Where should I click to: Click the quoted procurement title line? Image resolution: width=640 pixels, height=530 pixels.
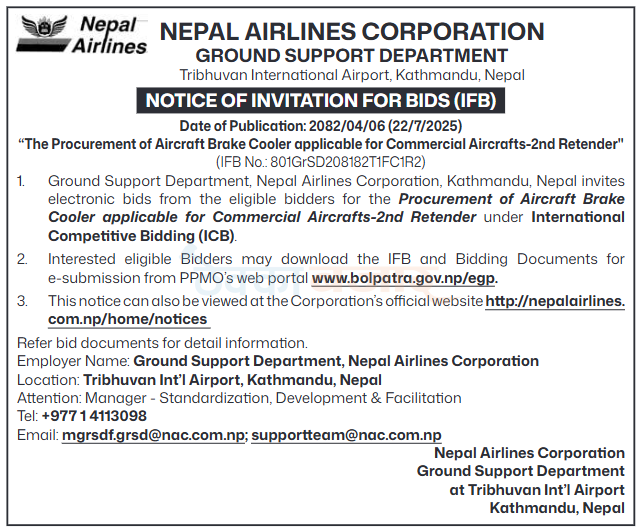pyautogui.click(x=320, y=144)
